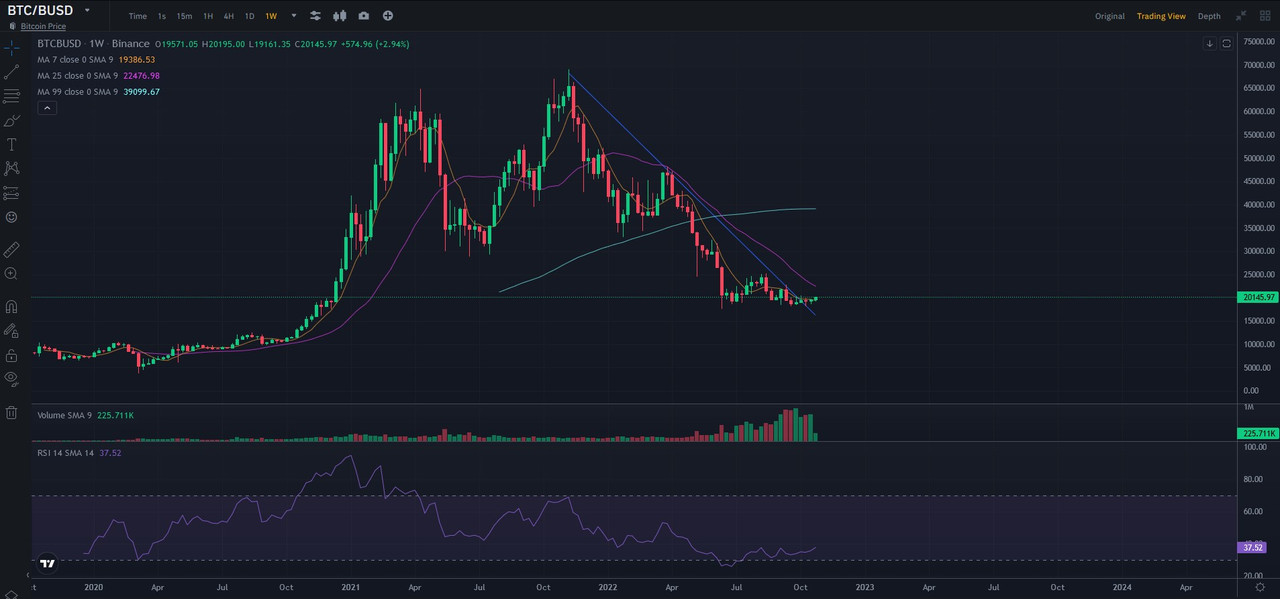Select the 4H interval
This screenshot has height=599, width=1280.
[x=229, y=16]
